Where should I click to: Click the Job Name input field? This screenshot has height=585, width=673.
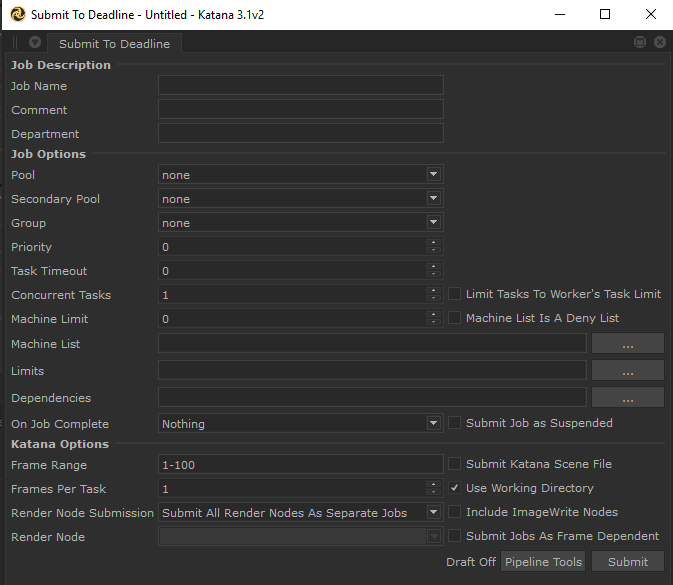point(300,85)
